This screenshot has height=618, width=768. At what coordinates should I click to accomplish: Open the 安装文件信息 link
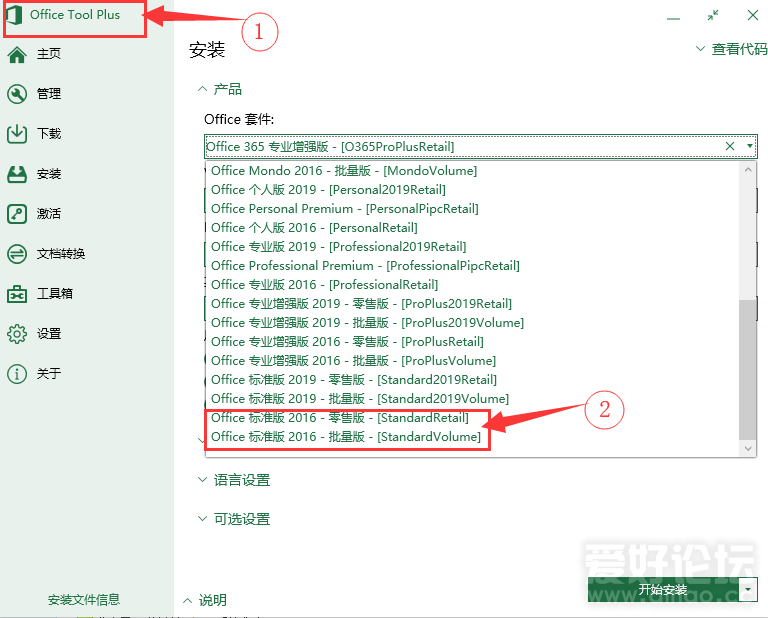(x=84, y=599)
